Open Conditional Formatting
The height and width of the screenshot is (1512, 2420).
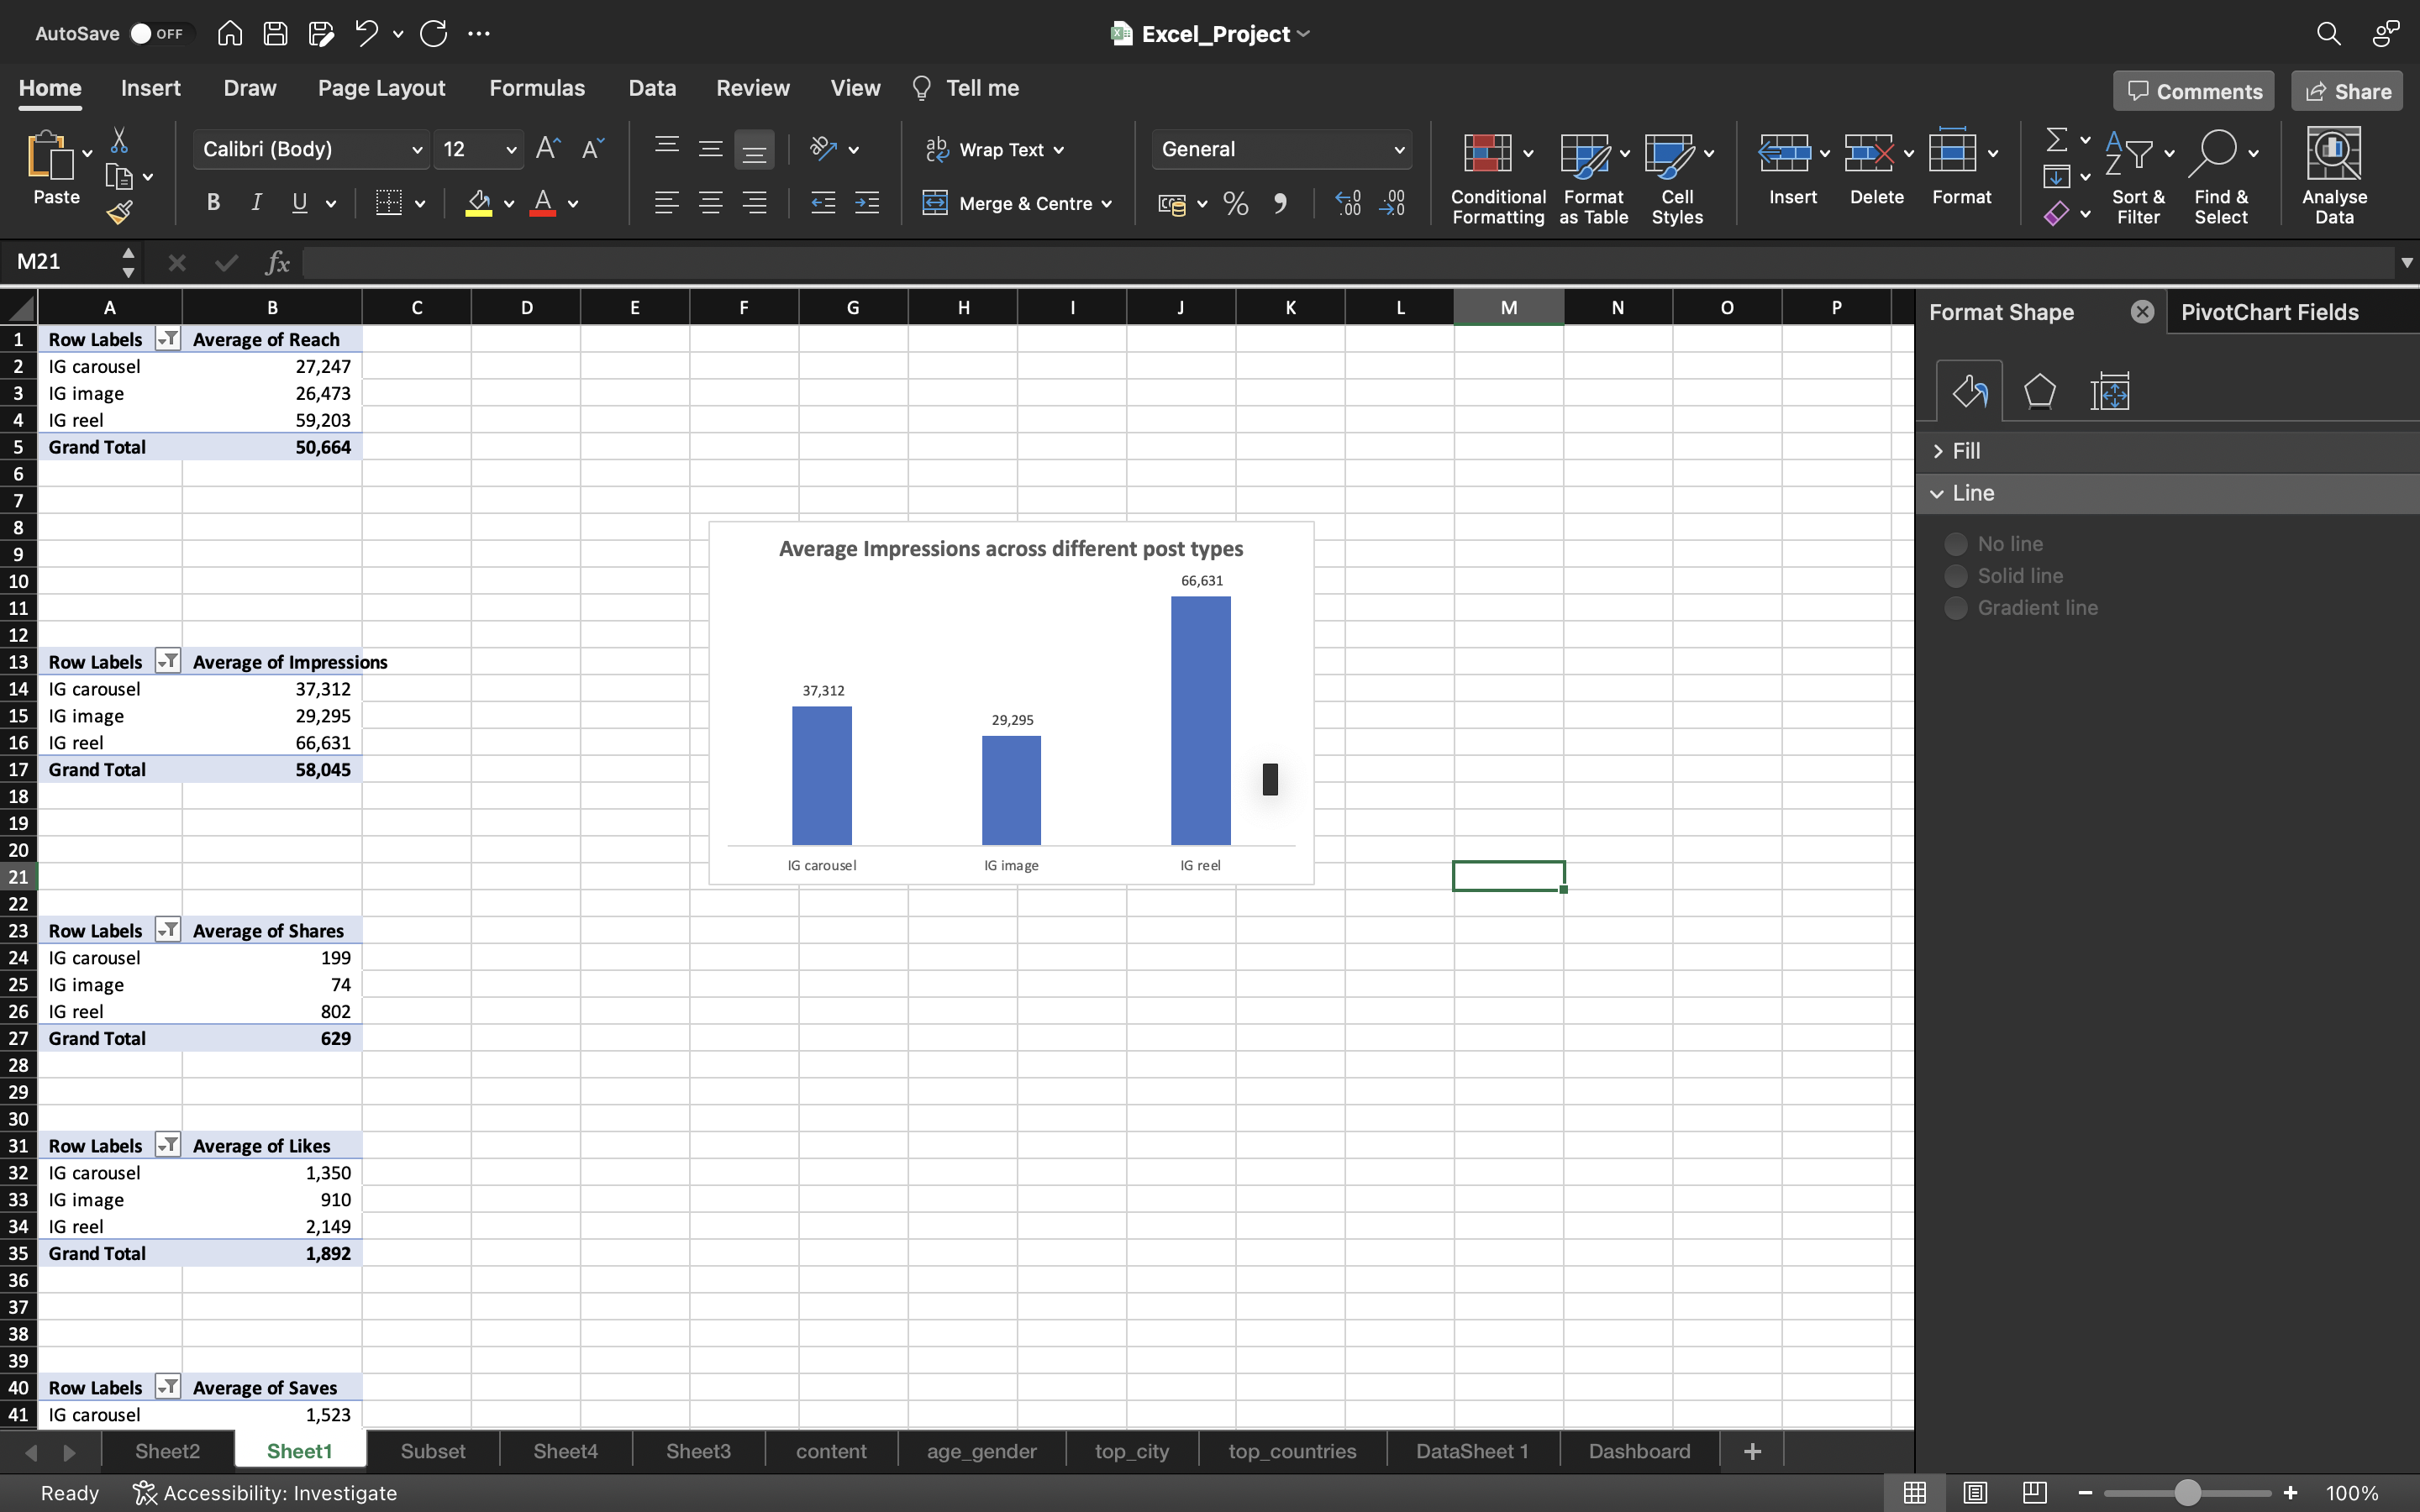1498,177
